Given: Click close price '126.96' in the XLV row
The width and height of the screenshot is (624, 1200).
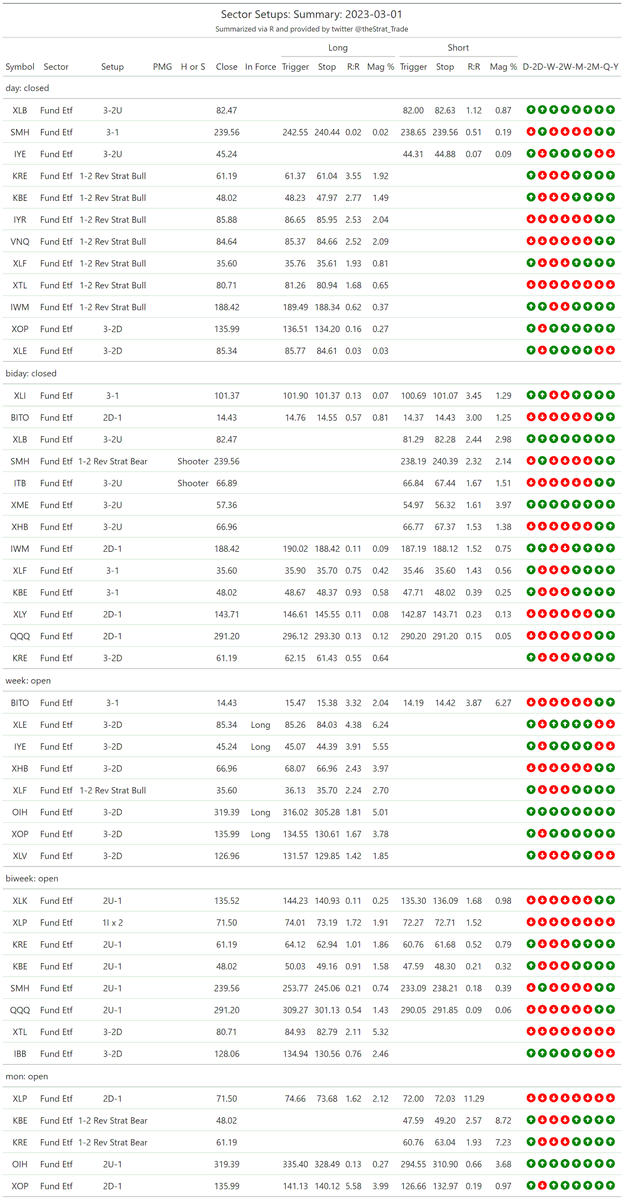Looking at the screenshot, I should point(226,856).
